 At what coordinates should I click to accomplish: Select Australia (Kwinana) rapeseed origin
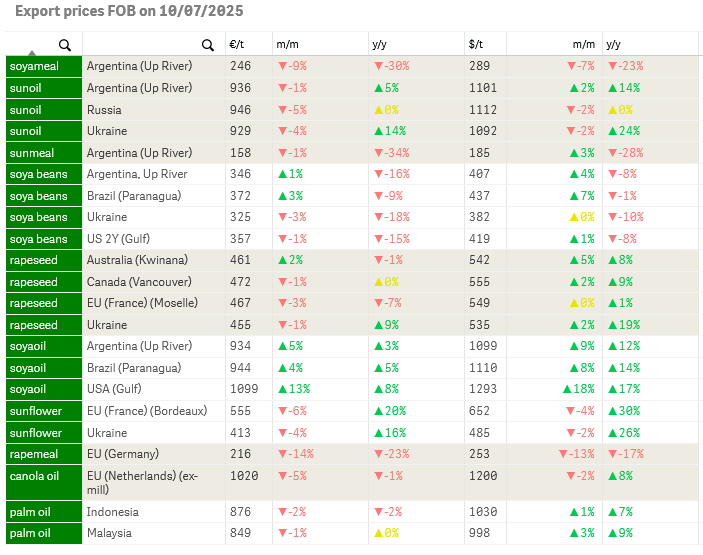tap(137, 259)
